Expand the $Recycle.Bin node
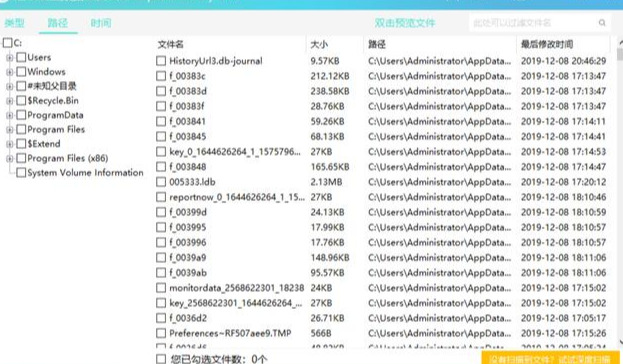The width and height of the screenshot is (623, 364). click(x=10, y=101)
